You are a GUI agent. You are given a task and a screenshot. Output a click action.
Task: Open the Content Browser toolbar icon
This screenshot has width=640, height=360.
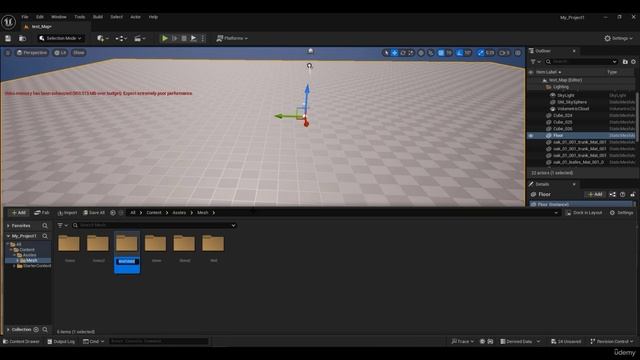pos(22,38)
